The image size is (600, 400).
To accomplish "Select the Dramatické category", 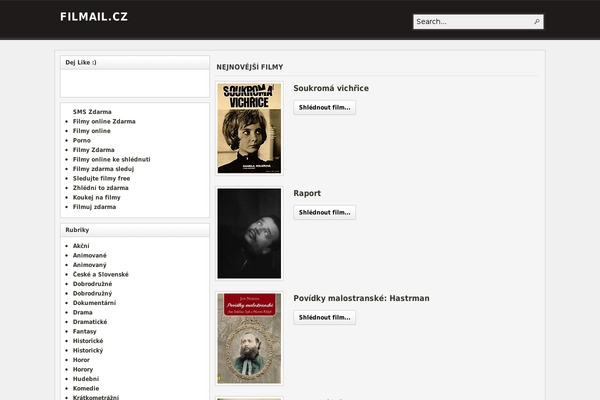I will (90, 322).
